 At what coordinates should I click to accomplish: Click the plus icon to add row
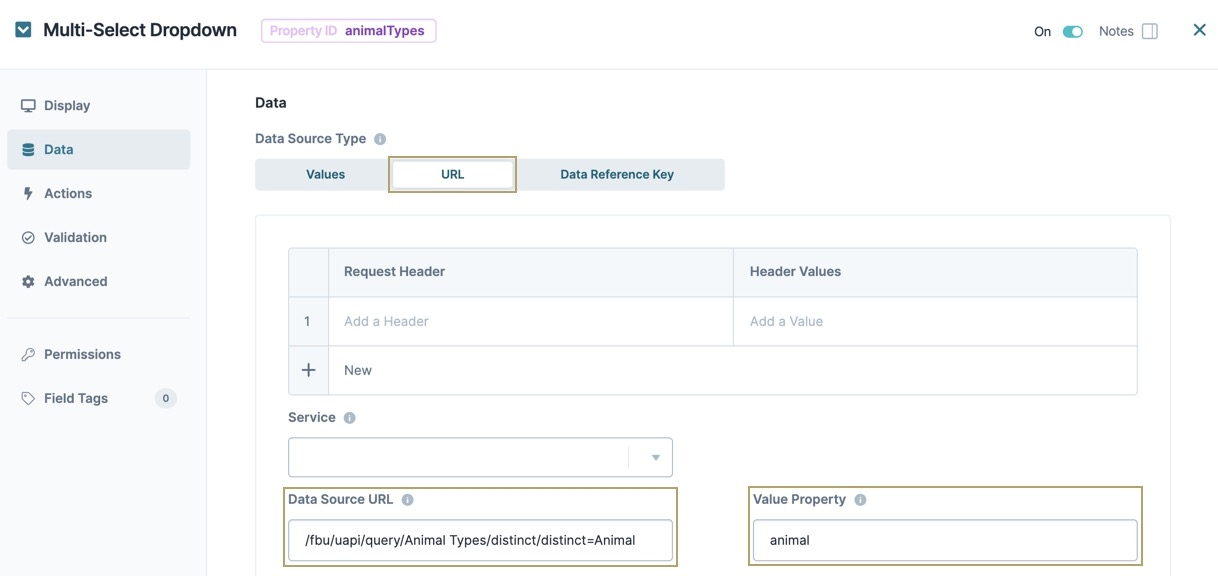[308, 370]
